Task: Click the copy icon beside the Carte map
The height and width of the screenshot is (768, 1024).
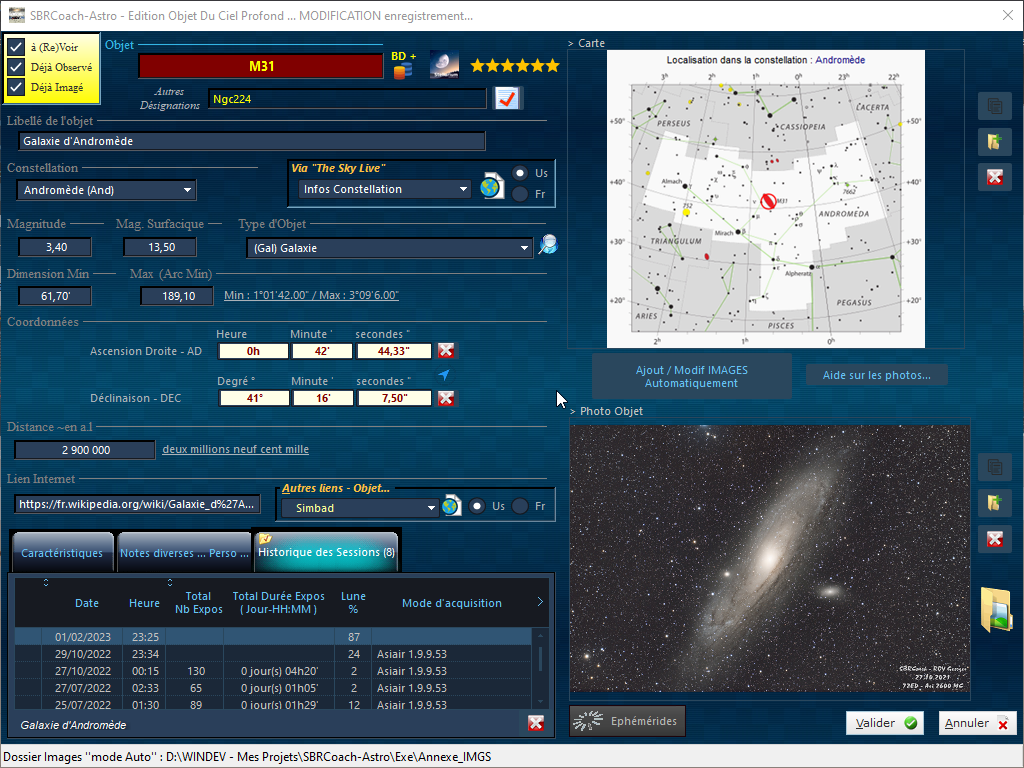Action: click(995, 106)
